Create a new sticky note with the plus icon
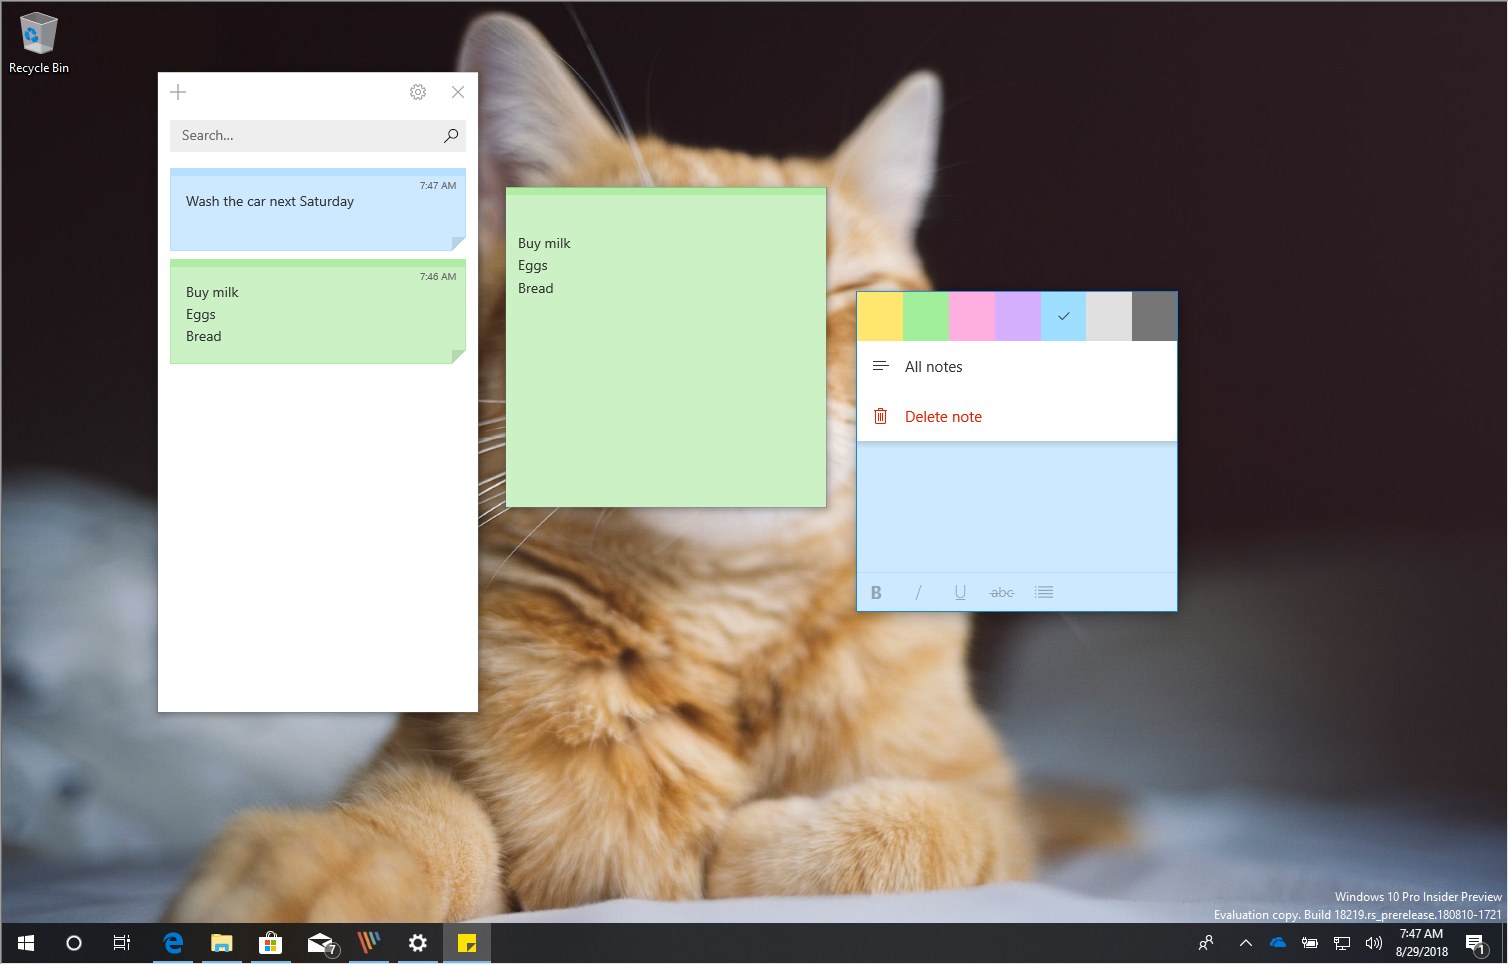Viewport: 1509px width, 965px height. click(x=178, y=92)
